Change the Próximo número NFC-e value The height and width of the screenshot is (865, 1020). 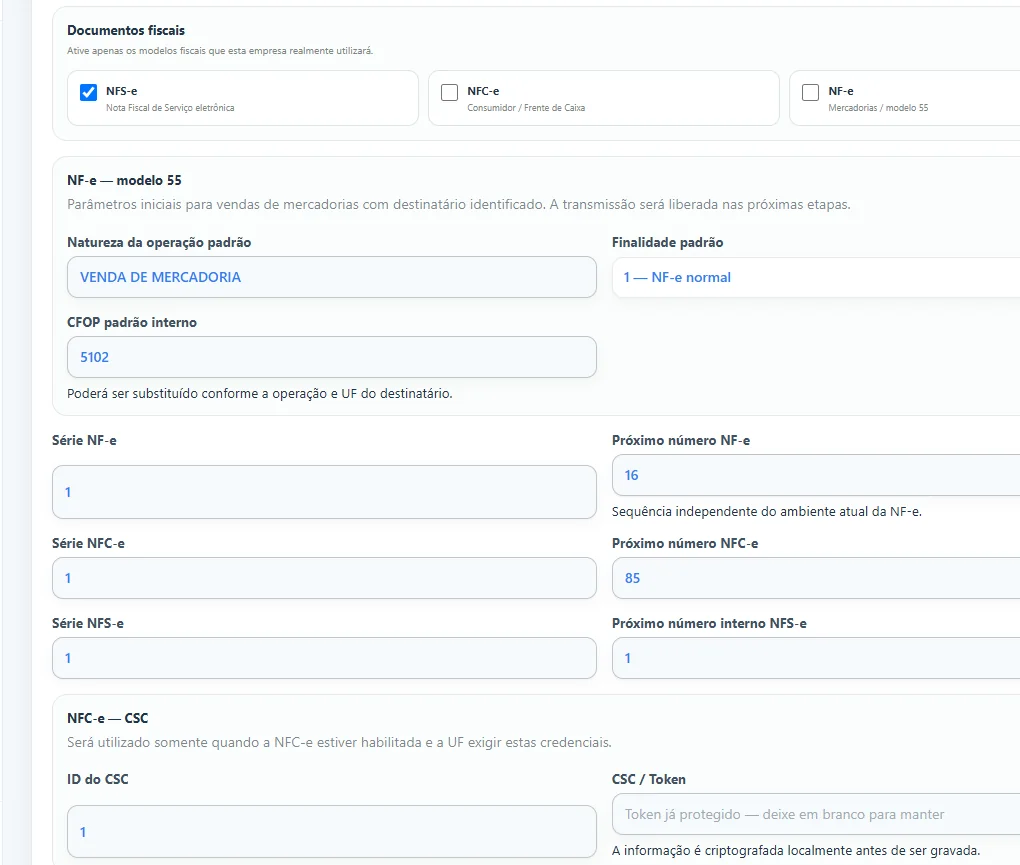click(x=816, y=578)
